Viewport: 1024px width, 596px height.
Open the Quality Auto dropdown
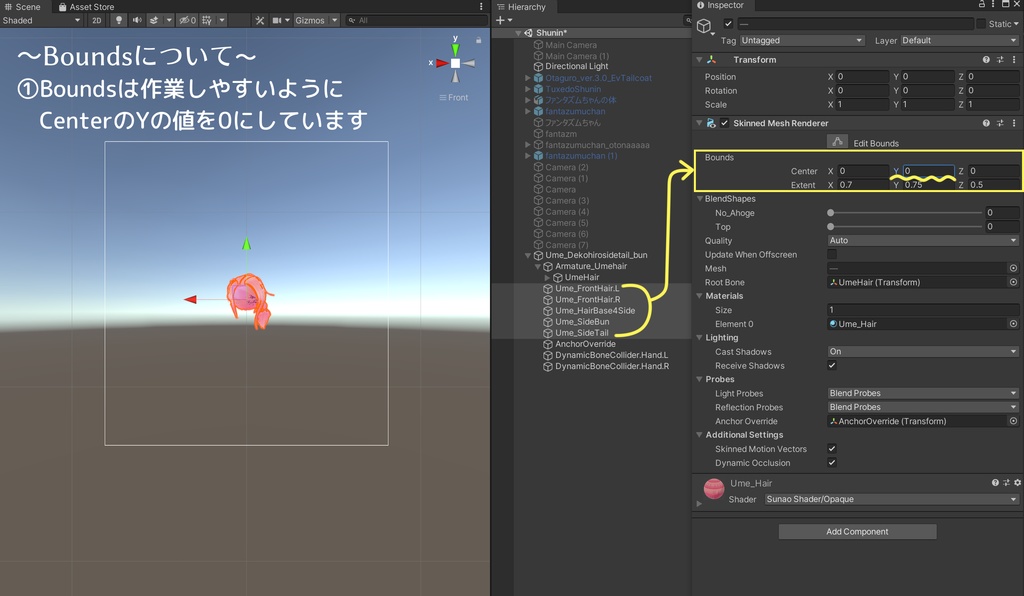click(x=923, y=240)
